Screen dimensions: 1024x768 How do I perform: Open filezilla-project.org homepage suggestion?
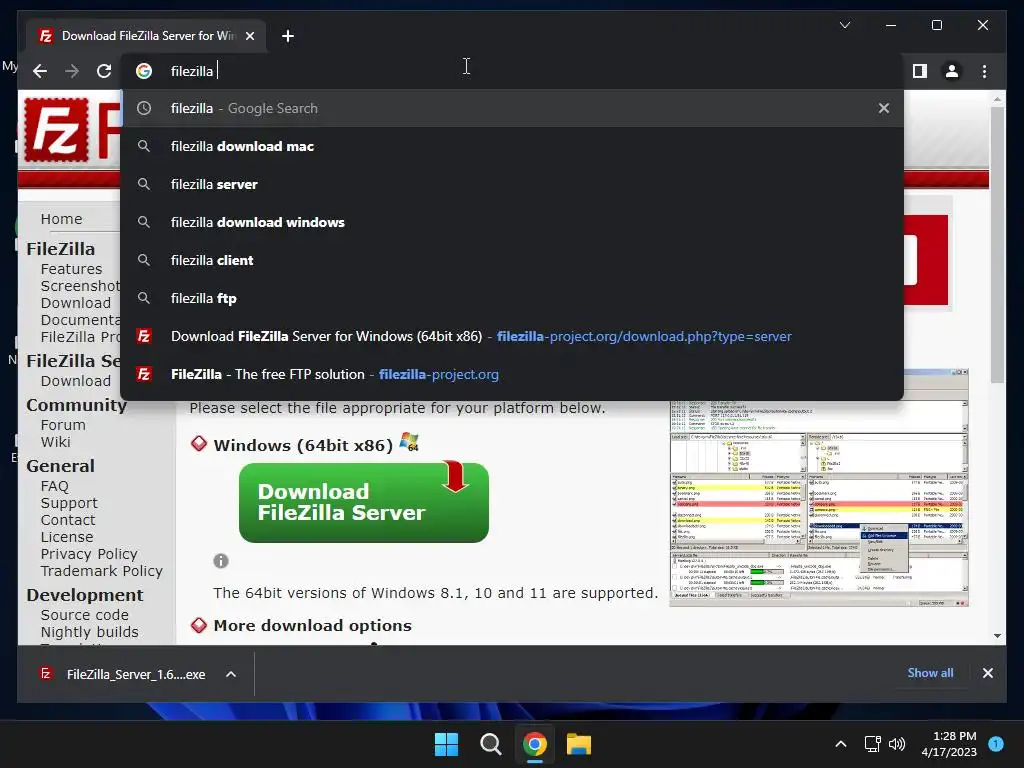(511, 374)
